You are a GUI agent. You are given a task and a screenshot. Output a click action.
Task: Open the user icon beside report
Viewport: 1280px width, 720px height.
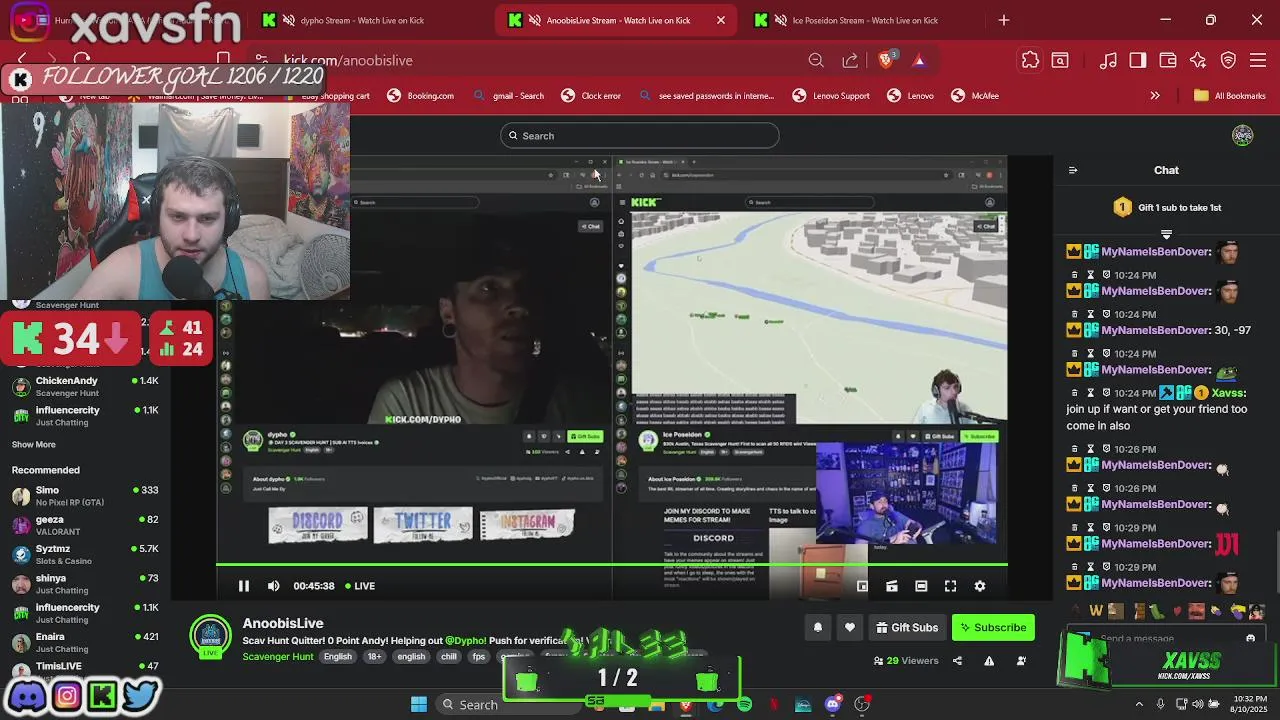tap(1021, 660)
